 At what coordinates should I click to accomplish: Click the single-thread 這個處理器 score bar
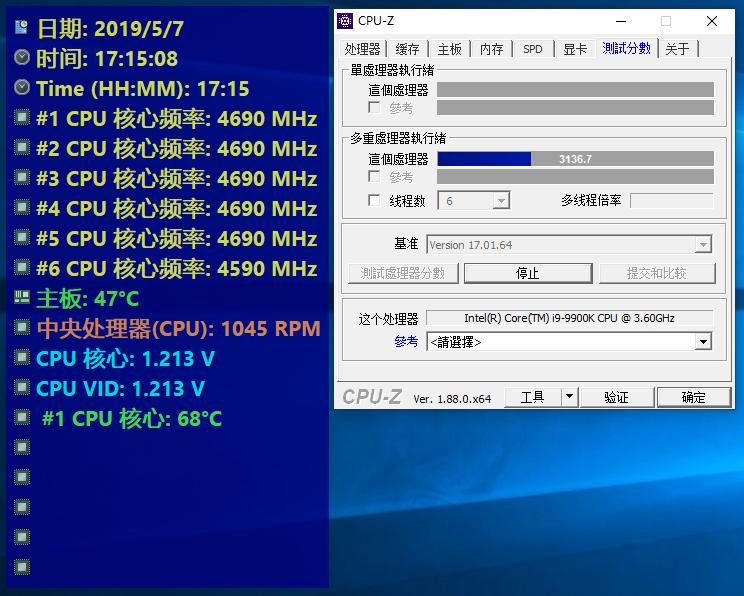point(575,89)
